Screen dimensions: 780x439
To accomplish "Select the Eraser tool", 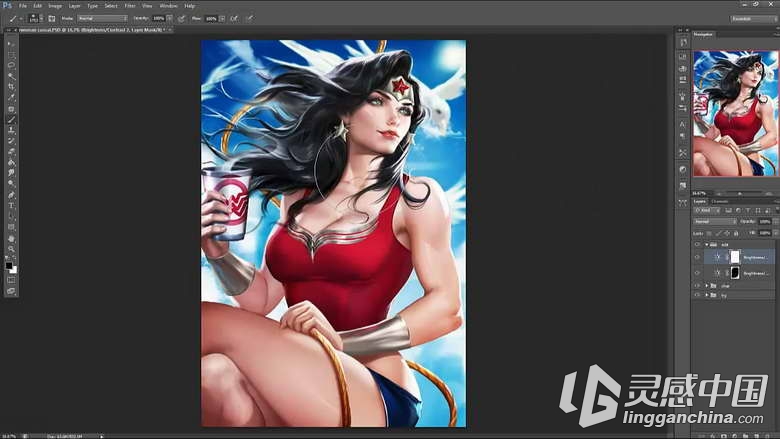I will point(11,152).
